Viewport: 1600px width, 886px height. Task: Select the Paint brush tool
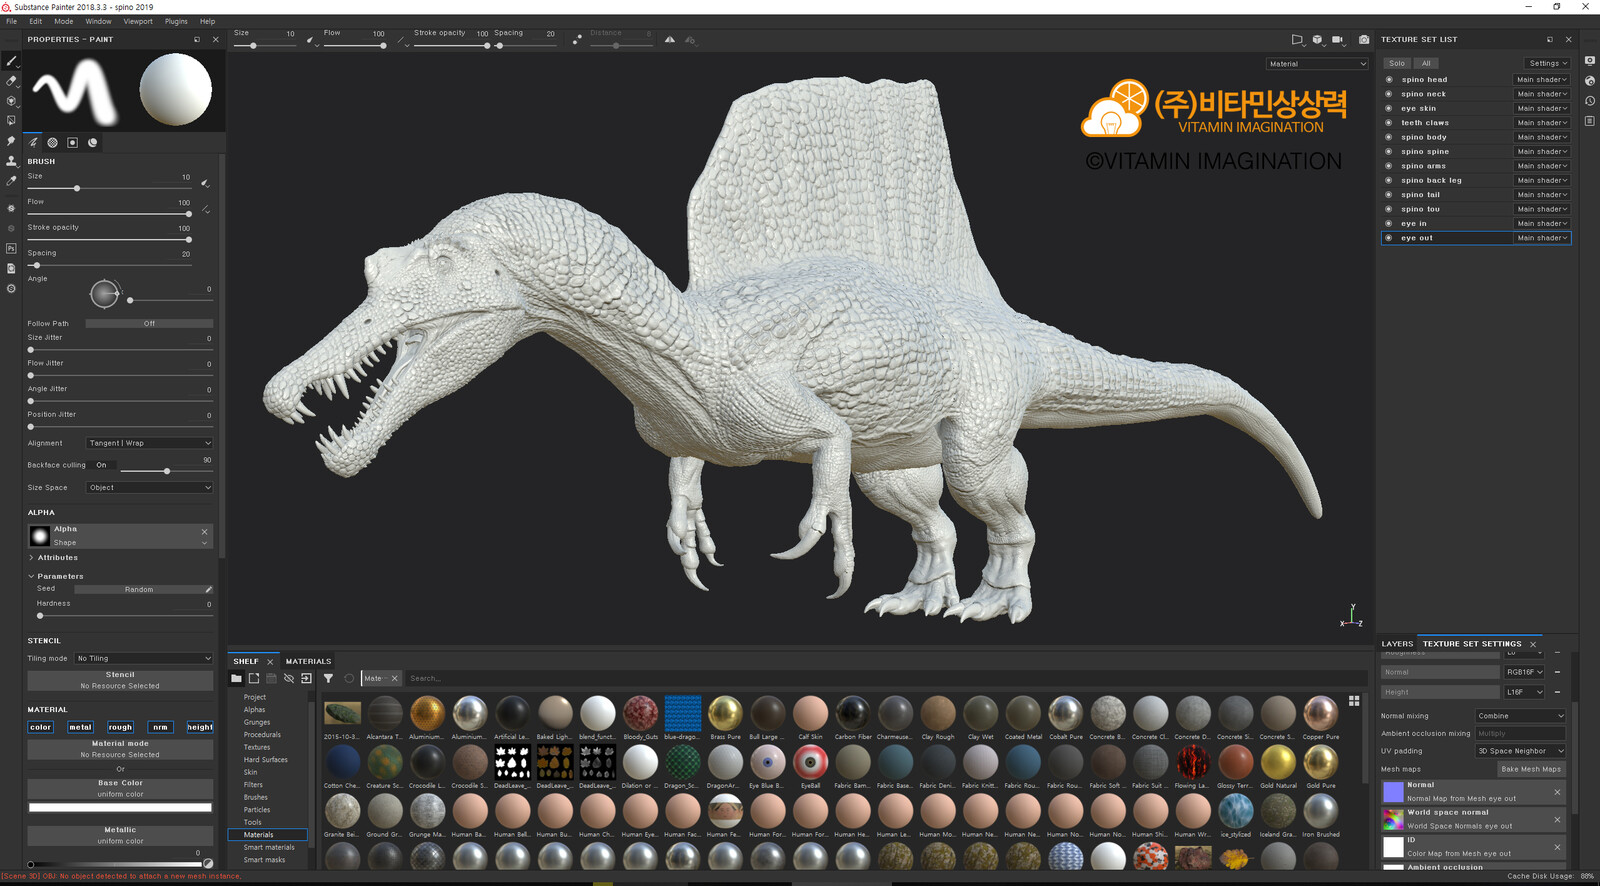coord(11,61)
